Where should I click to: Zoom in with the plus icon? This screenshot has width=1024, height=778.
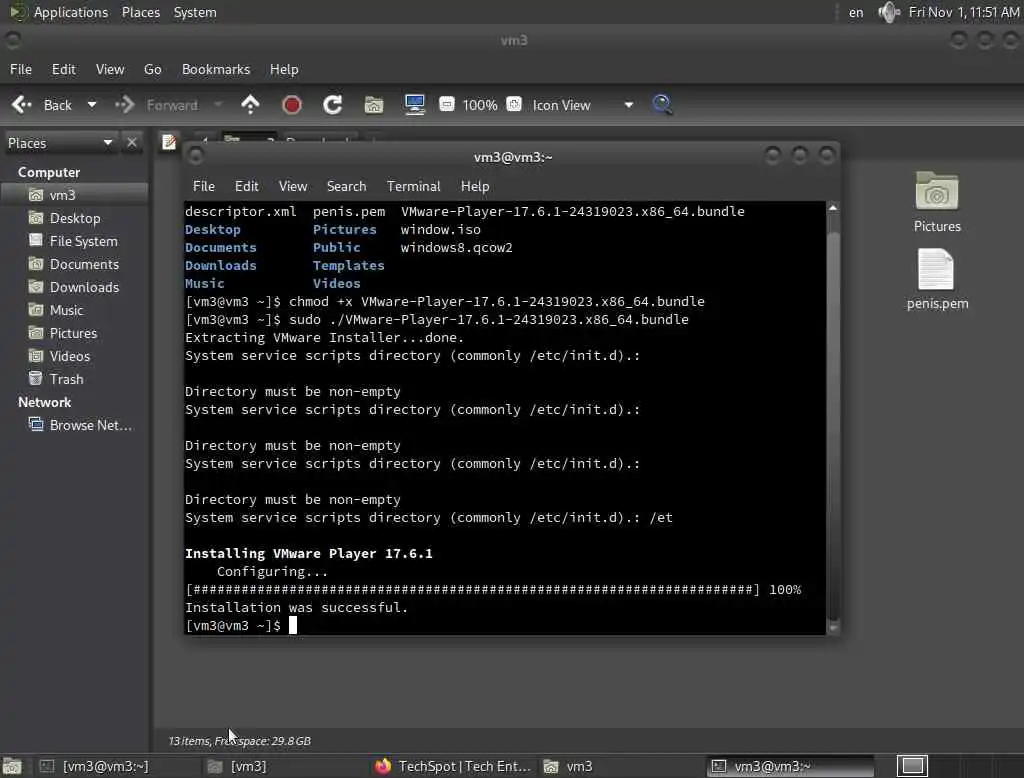[514, 105]
